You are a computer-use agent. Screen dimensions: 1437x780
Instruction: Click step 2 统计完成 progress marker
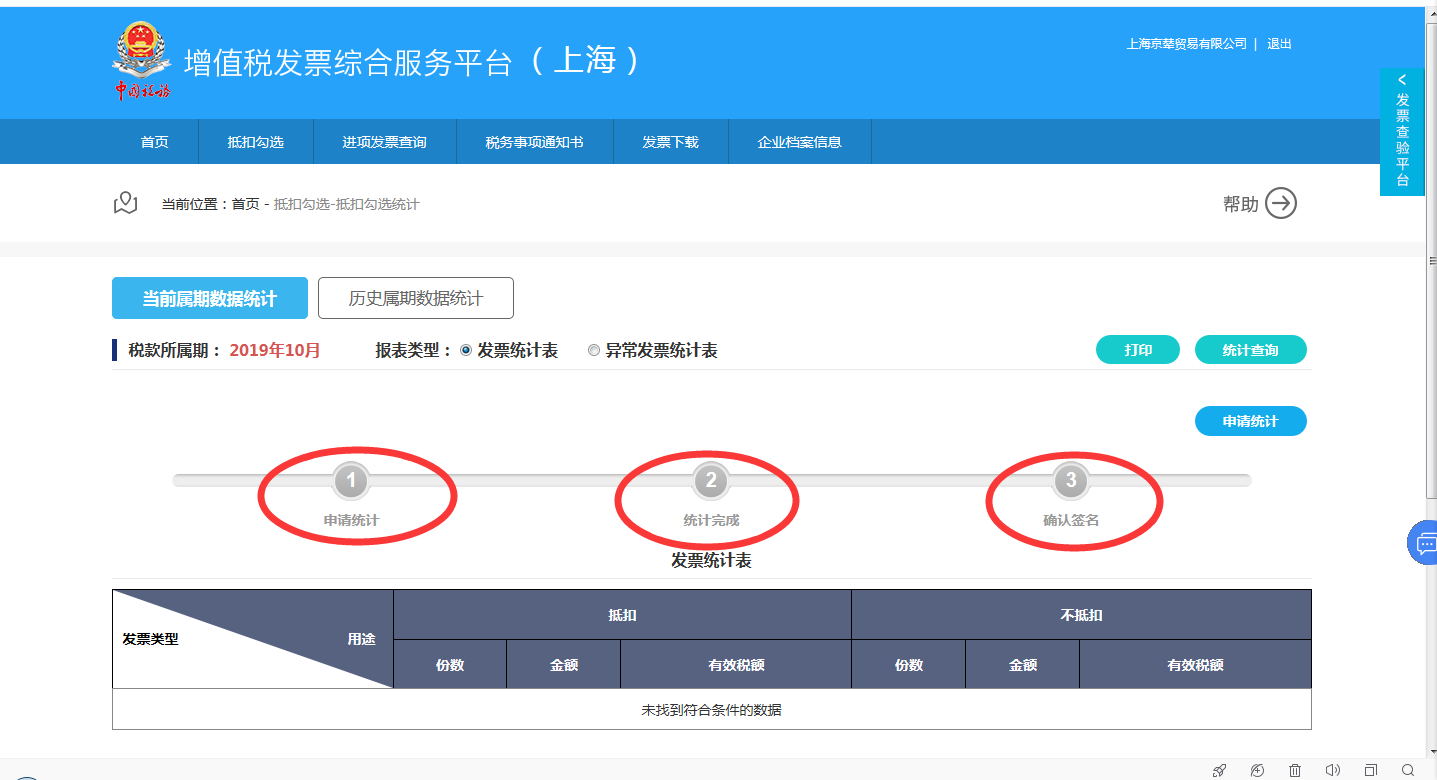711,482
